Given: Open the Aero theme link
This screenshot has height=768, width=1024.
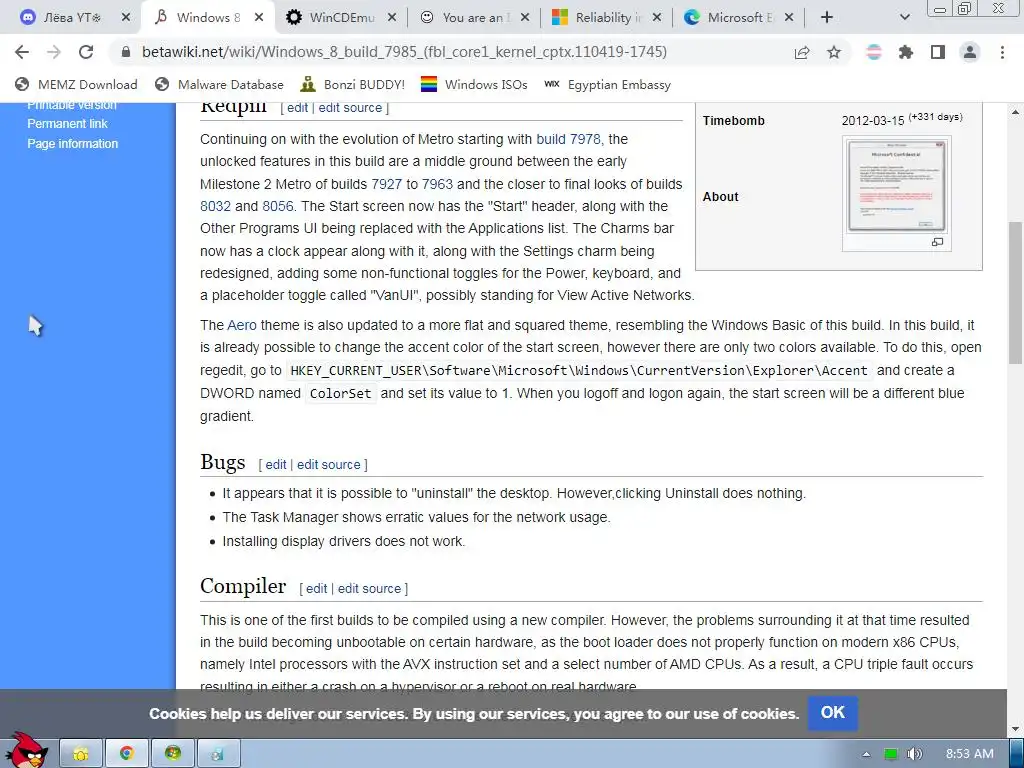Looking at the screenshot, I should coord(242,325).
